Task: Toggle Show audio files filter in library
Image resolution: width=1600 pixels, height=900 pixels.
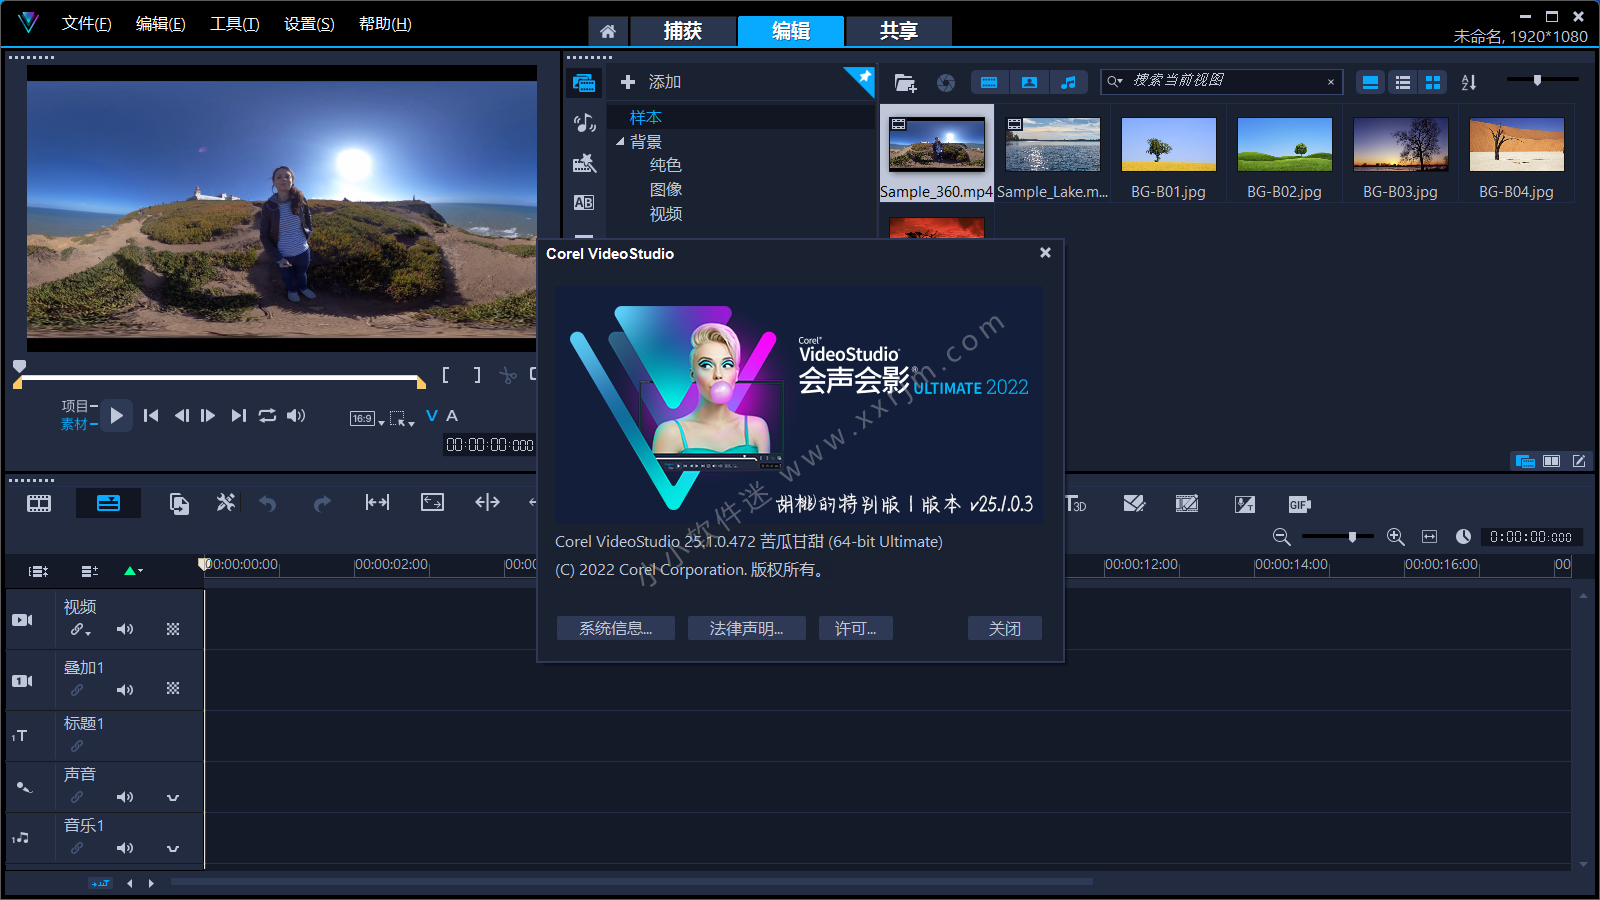Action: point(1068,82)
